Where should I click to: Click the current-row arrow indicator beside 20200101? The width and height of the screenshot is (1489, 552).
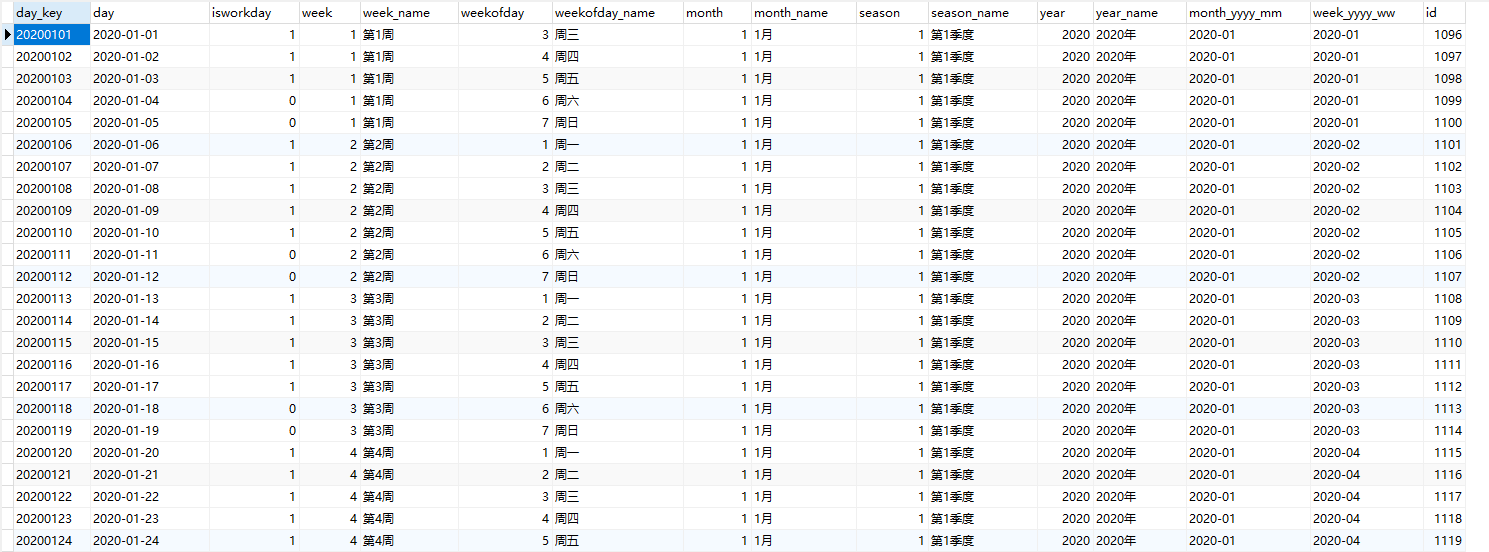coord(7,35)
